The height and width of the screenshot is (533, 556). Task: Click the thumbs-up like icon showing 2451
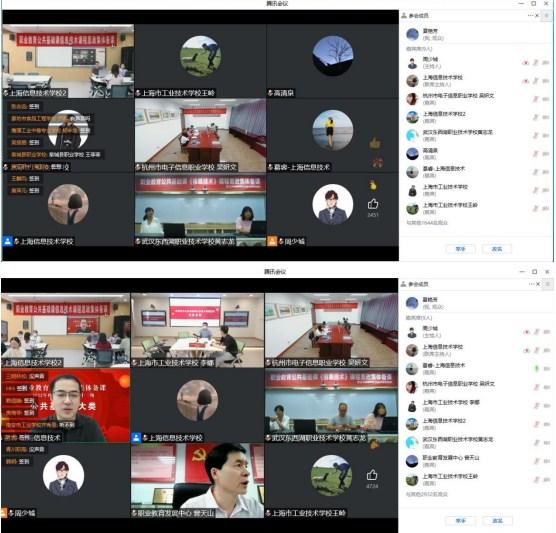point(373,204)
